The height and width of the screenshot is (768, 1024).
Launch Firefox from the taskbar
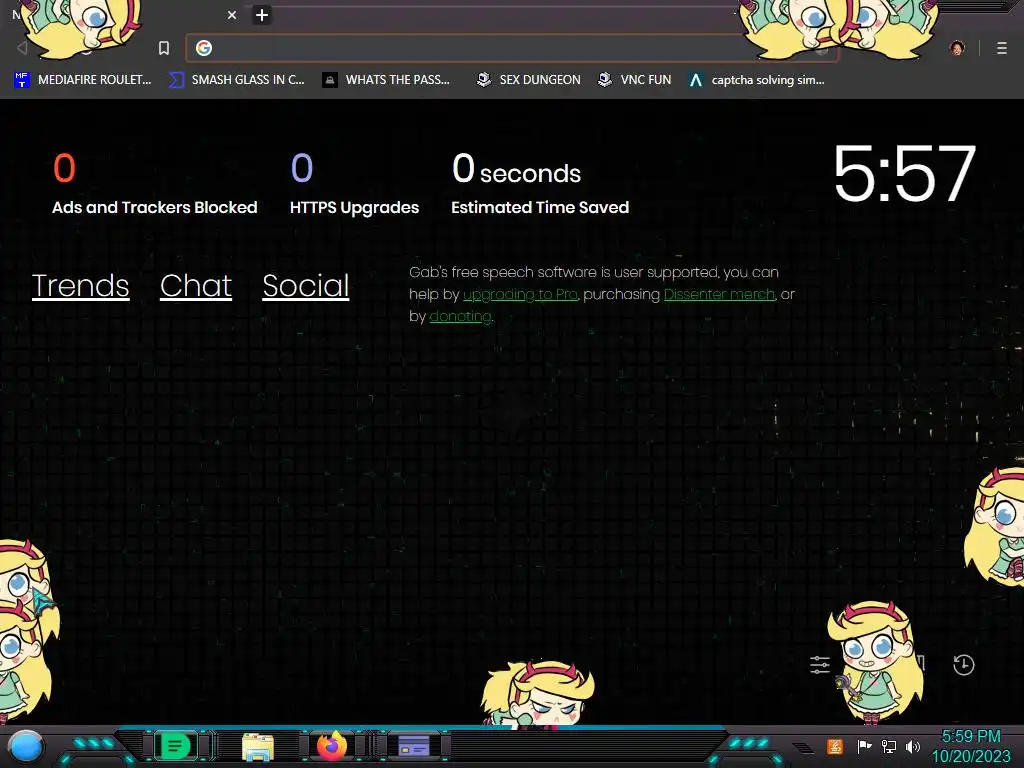coord(332,746)
